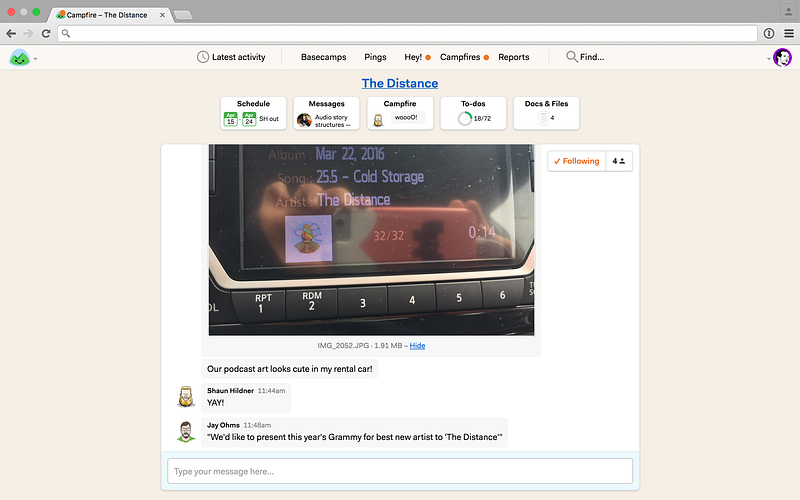Click the 11:44am timestamp
The width and height of the screenshot is (800, 500).
tap(271, 391)
